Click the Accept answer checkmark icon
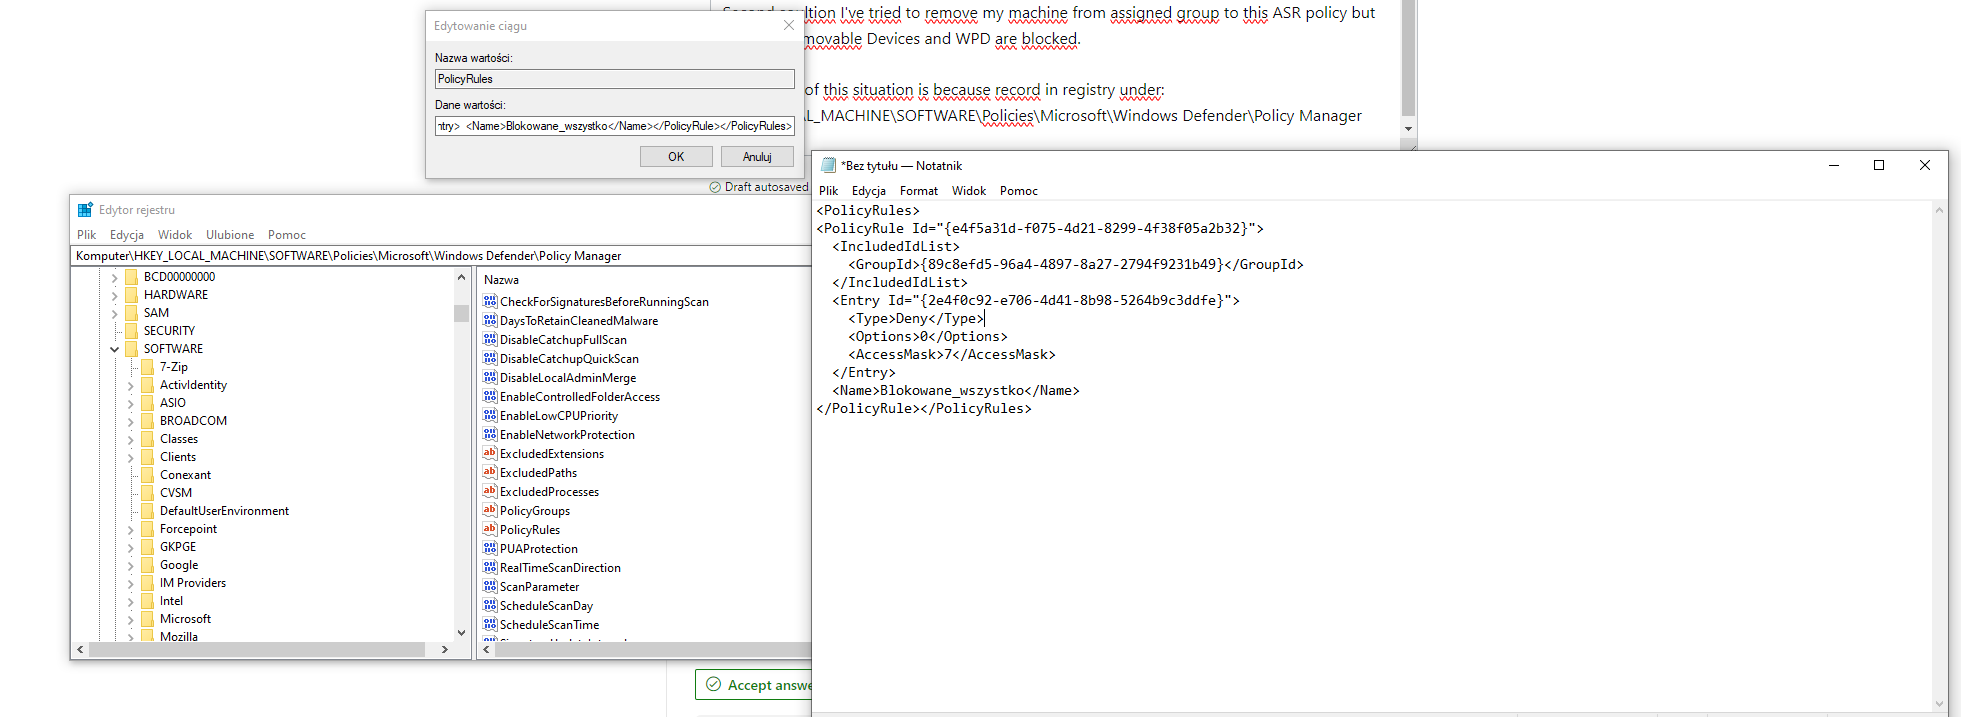 pyautogui.click(x=714, y=685)
